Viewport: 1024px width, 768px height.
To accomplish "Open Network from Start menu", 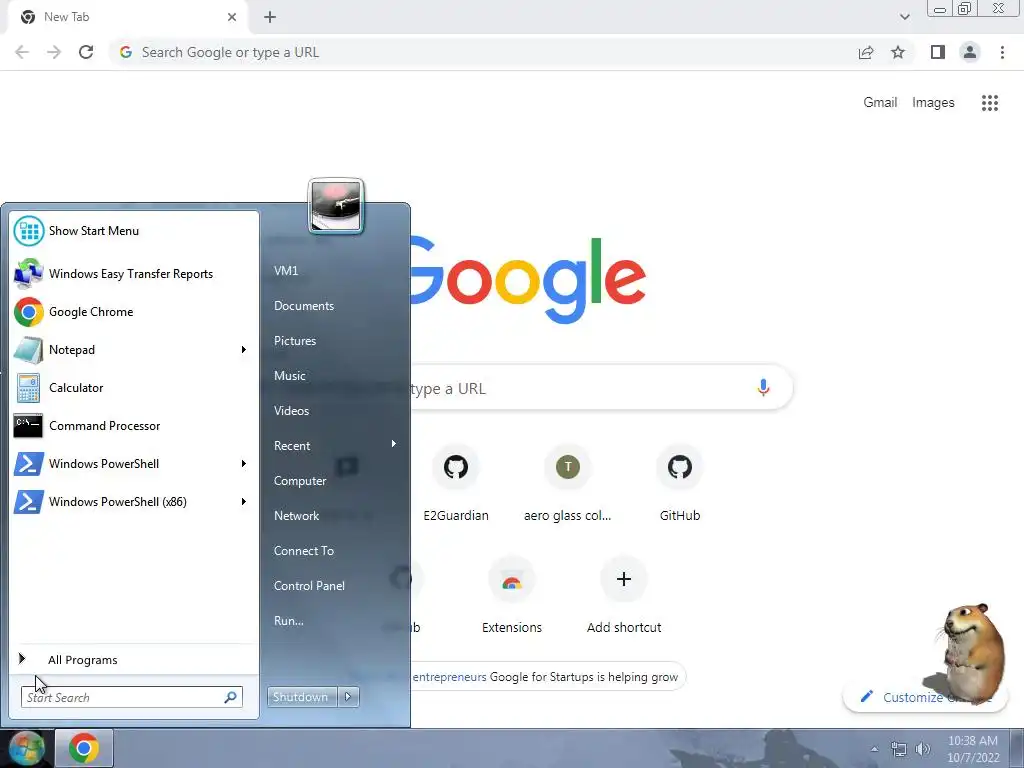I will [296, 516].
